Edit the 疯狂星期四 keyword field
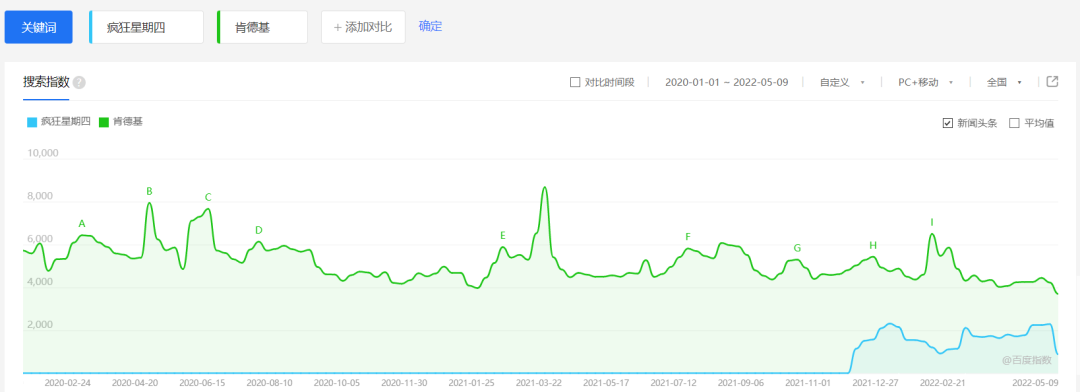 tap(147, 28)
